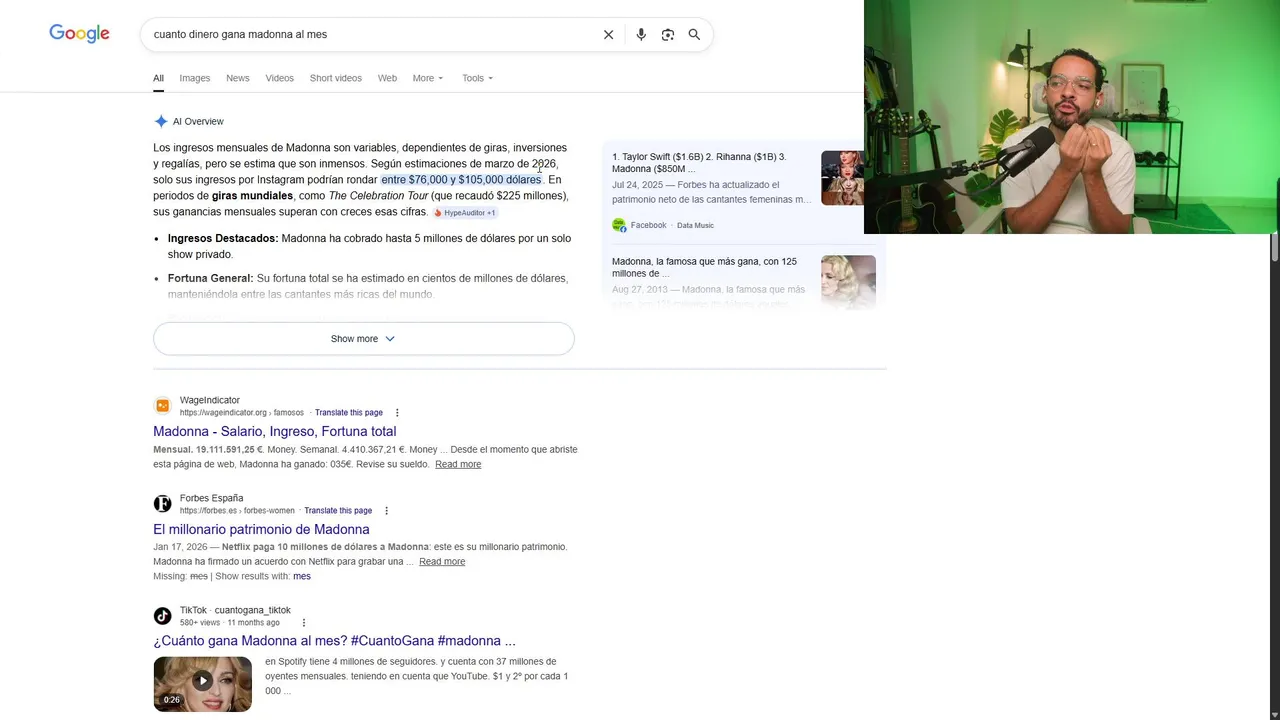The height and width of the screenshot is (720, 1280).
Task: Click the Facebook source label in card
Action: (648, 226)
